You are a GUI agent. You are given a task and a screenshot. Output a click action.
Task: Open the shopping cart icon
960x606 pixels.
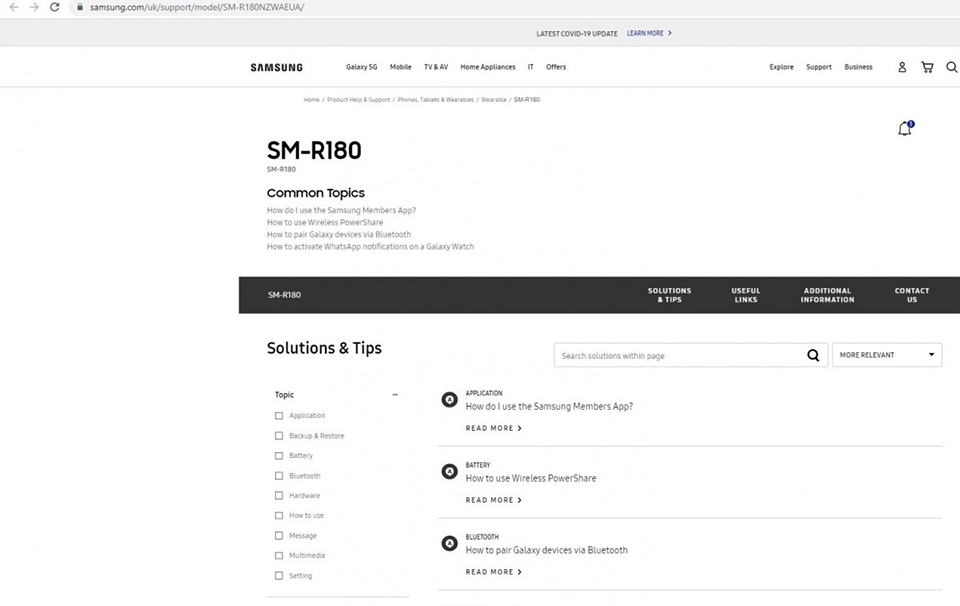coord(928,67)
